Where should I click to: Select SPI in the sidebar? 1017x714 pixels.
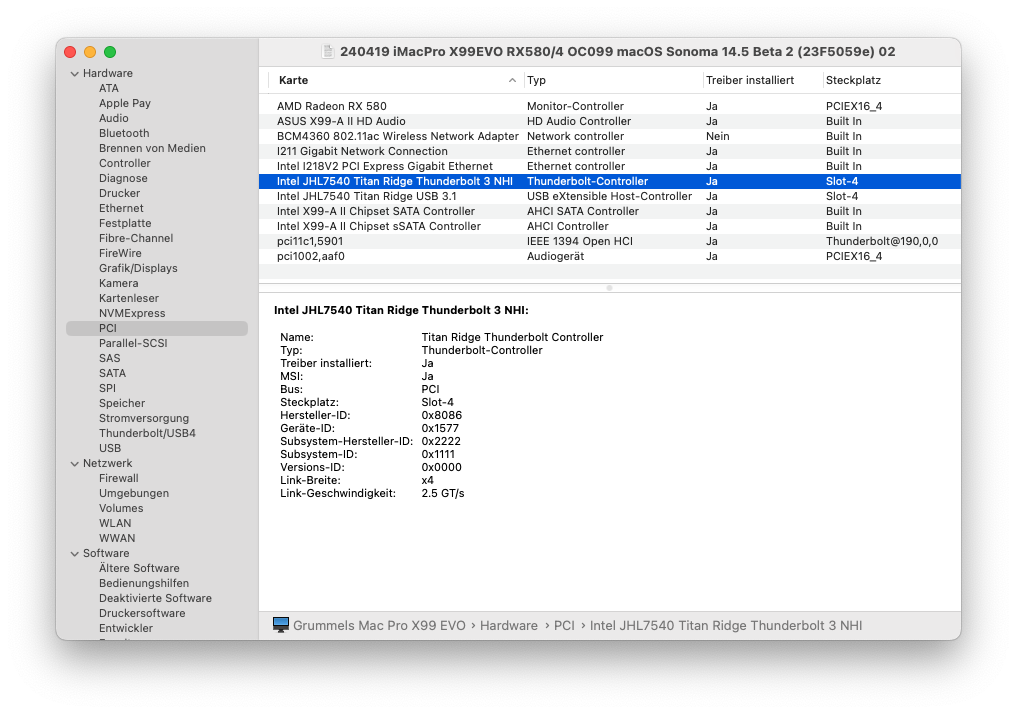[x=107, y=388]
